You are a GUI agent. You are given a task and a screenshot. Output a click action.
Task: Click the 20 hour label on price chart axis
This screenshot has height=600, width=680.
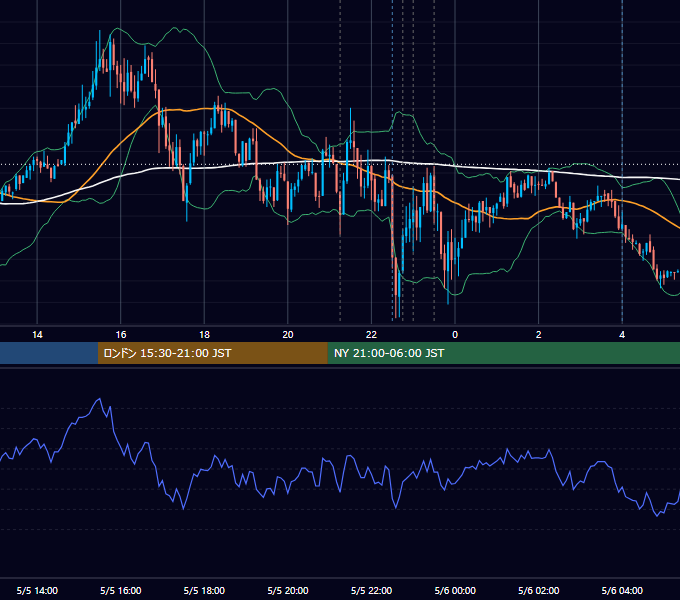[288, 335]
